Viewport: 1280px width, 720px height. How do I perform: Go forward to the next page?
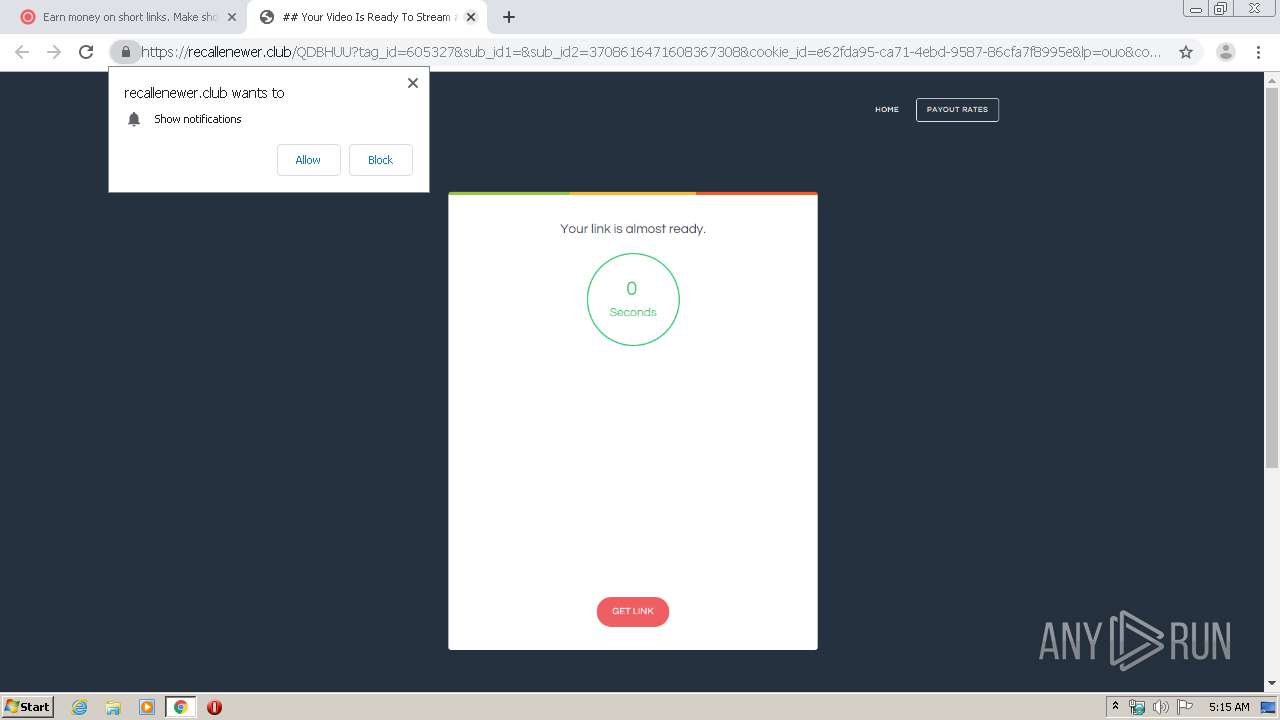(x=54, y=52)
